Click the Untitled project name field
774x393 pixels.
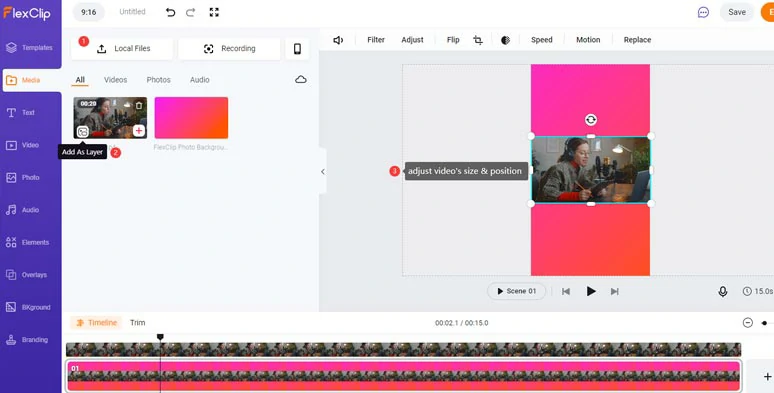132,12
